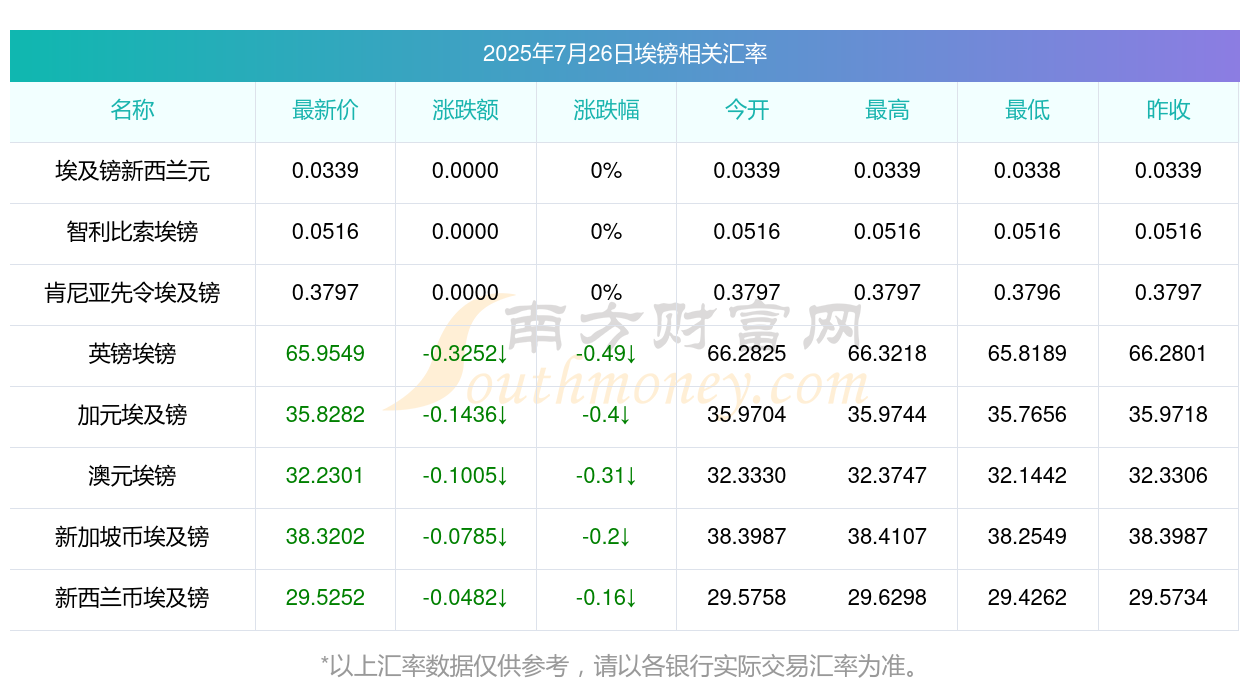Click previous close 32.3306 for 澳元埃镑
1250x698 pixels.
1168,476
